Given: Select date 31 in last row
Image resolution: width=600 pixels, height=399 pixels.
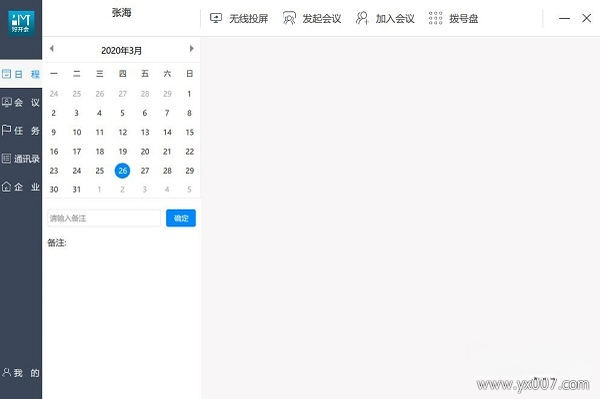Looking at the screenshot, I should click(x=77, y=189).
